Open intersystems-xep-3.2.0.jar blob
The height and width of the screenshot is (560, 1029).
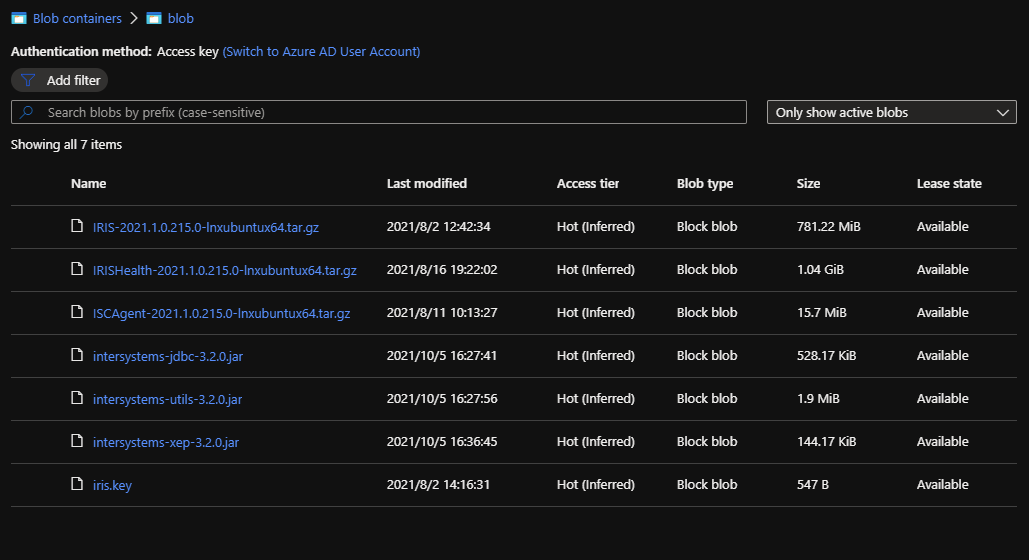[166, 442]
